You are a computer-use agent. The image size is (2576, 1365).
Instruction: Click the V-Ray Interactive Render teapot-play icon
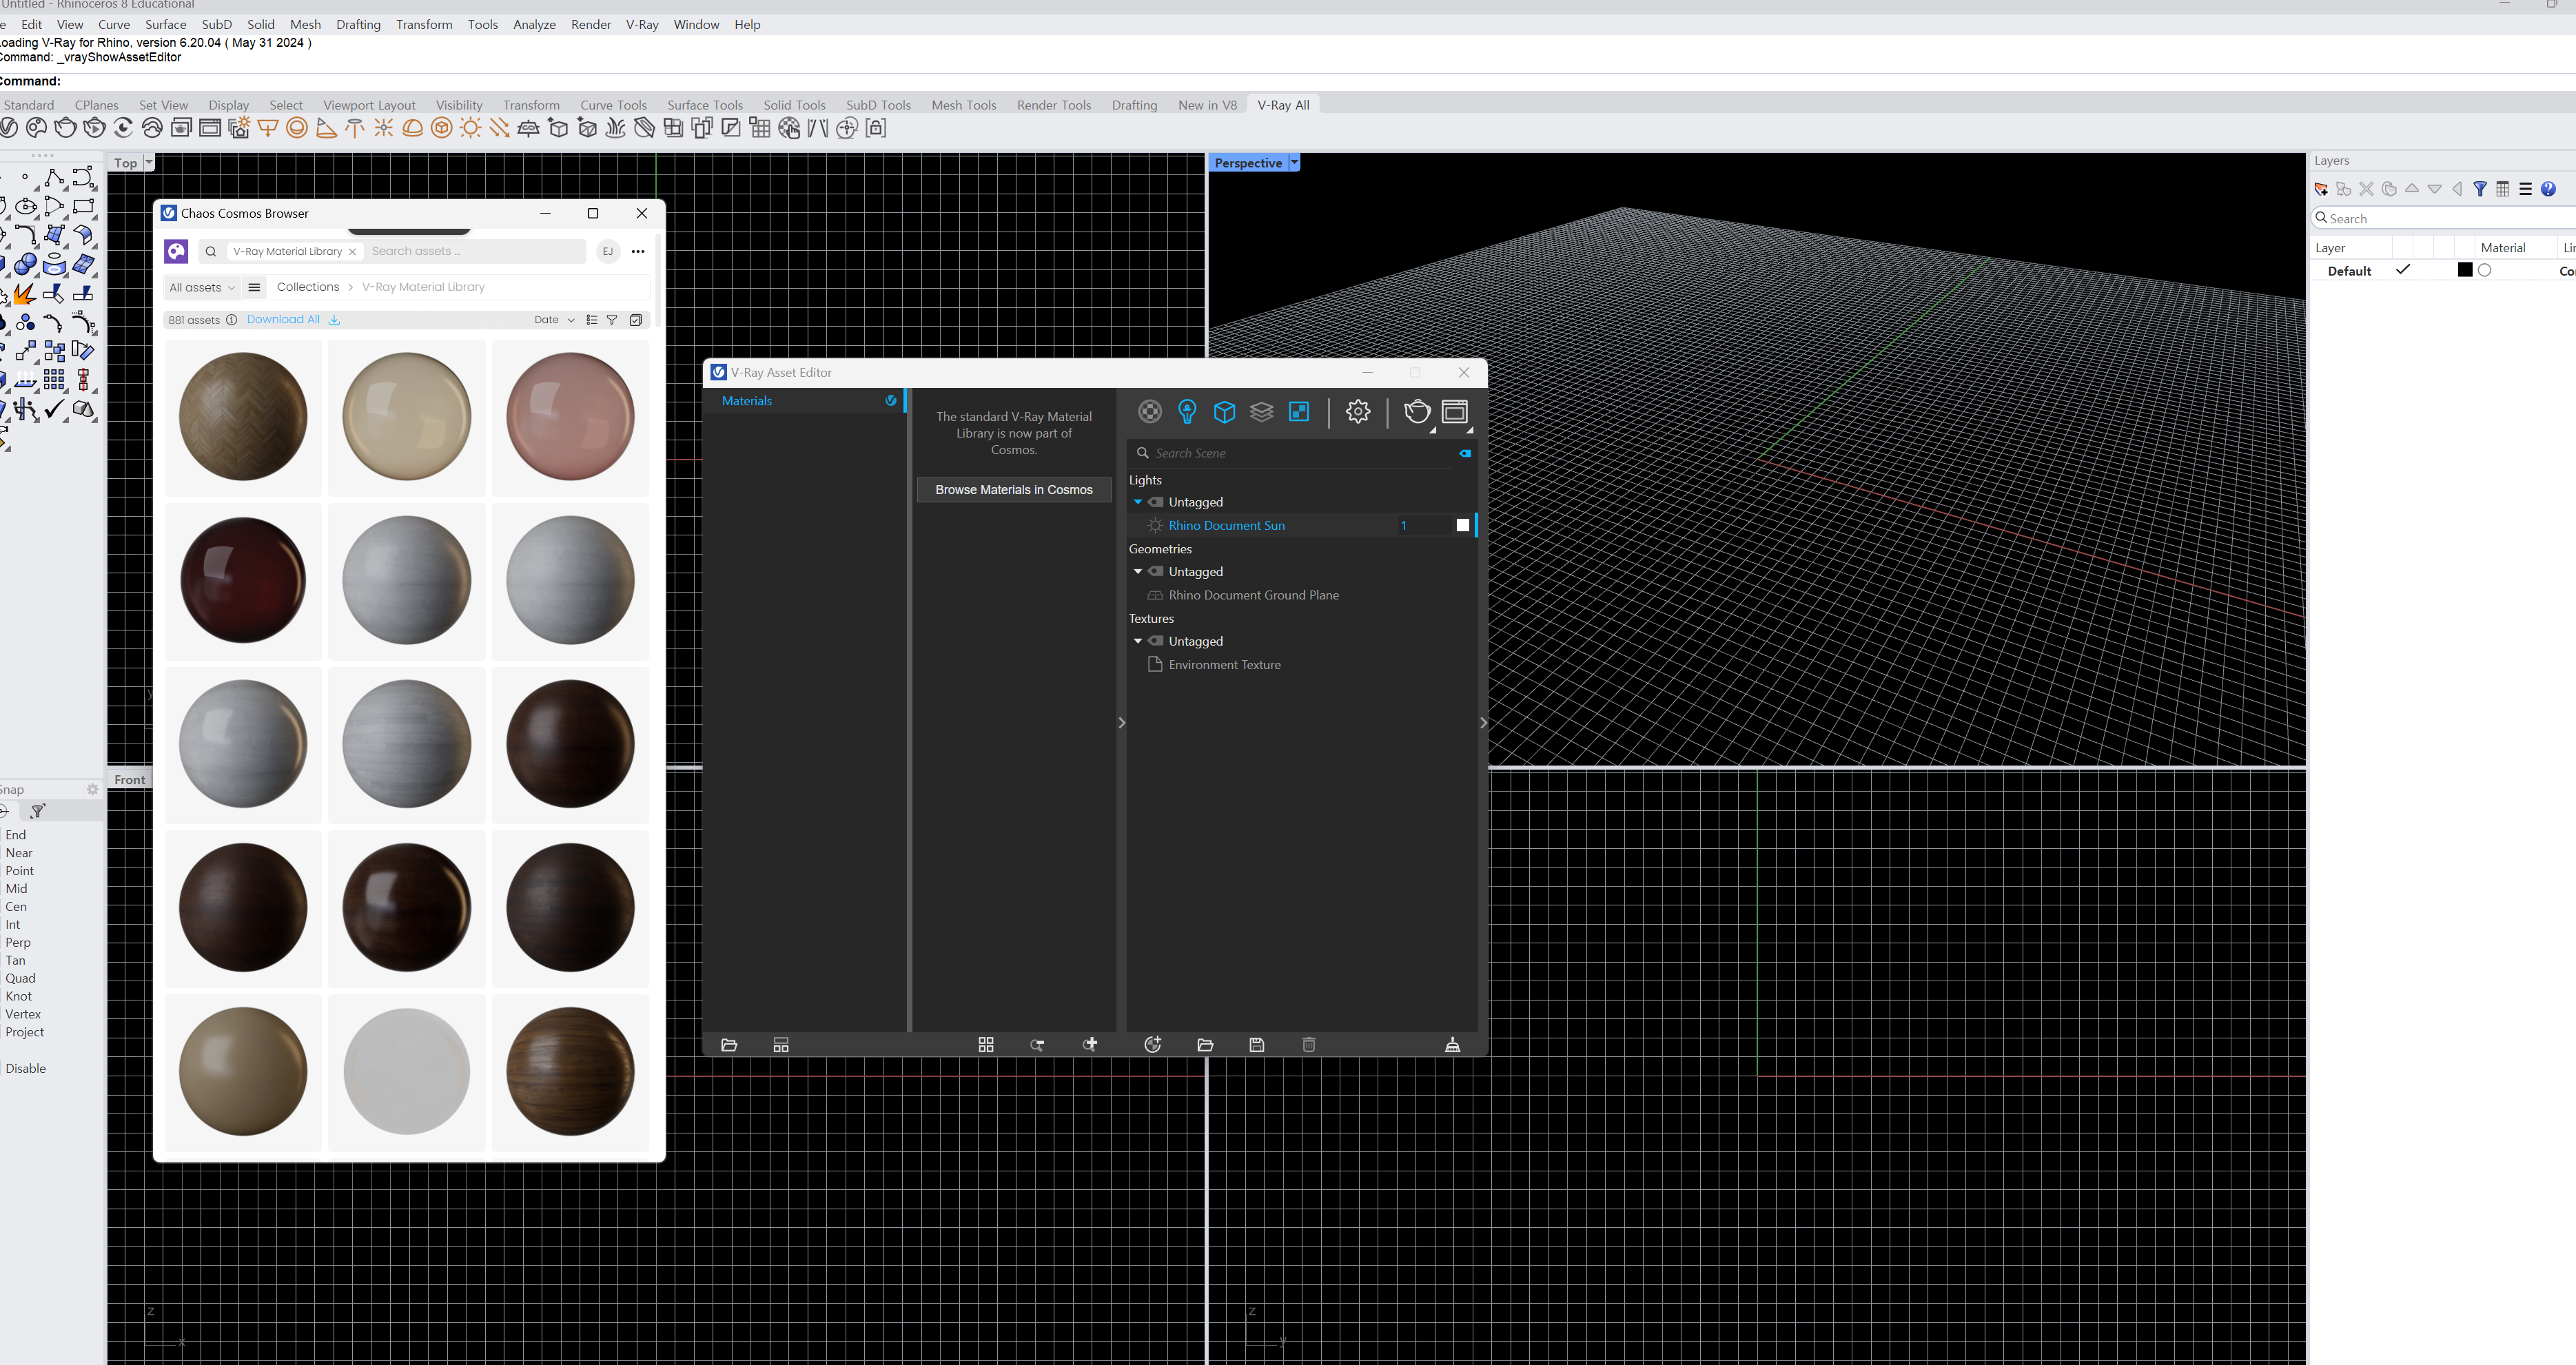click(x=94, y=128)
